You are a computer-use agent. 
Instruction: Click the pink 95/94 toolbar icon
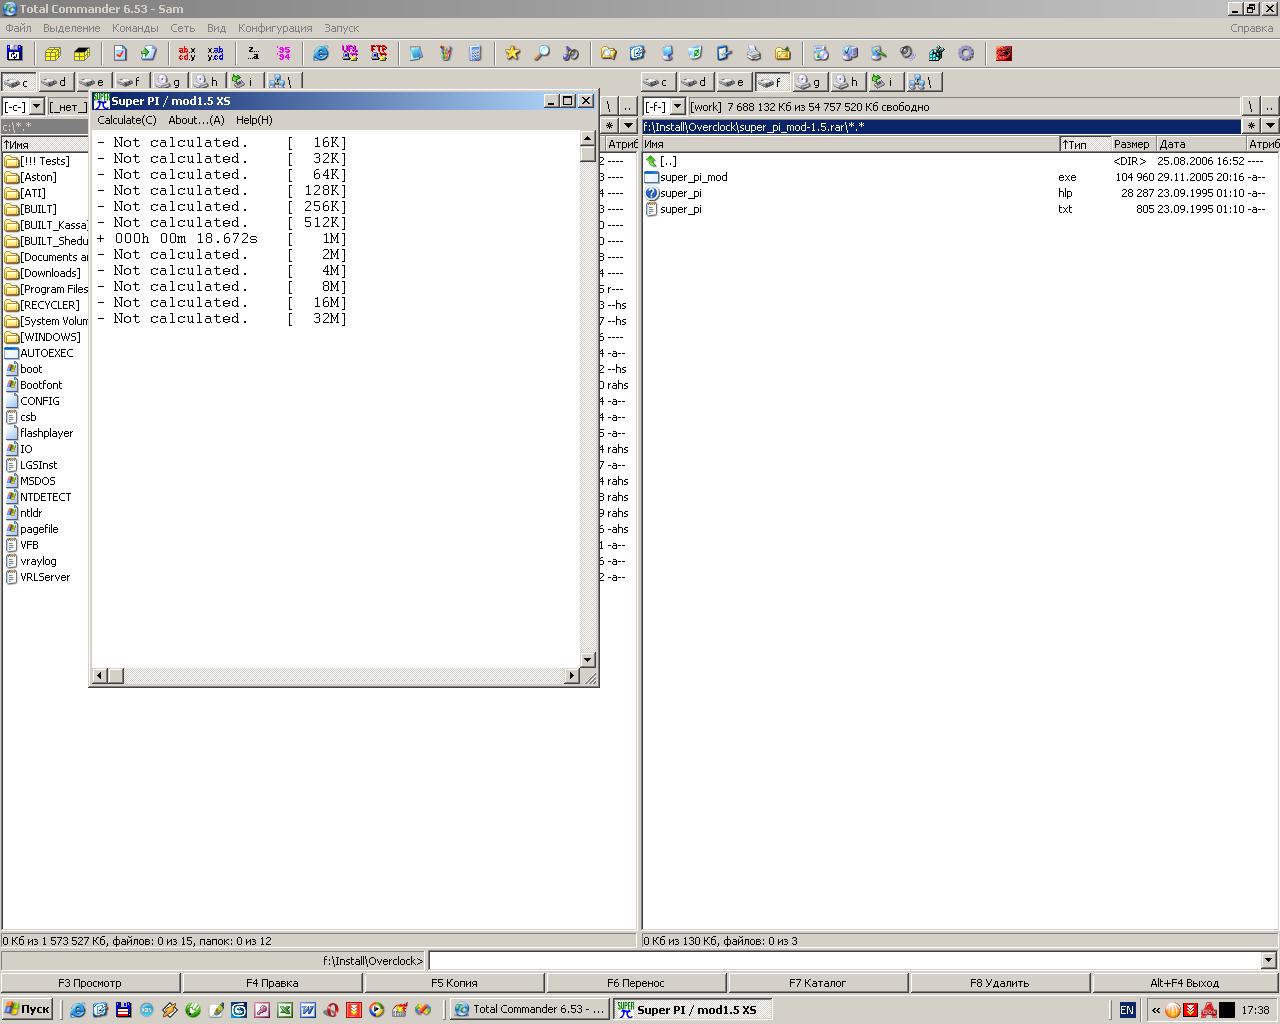point(283,53)
